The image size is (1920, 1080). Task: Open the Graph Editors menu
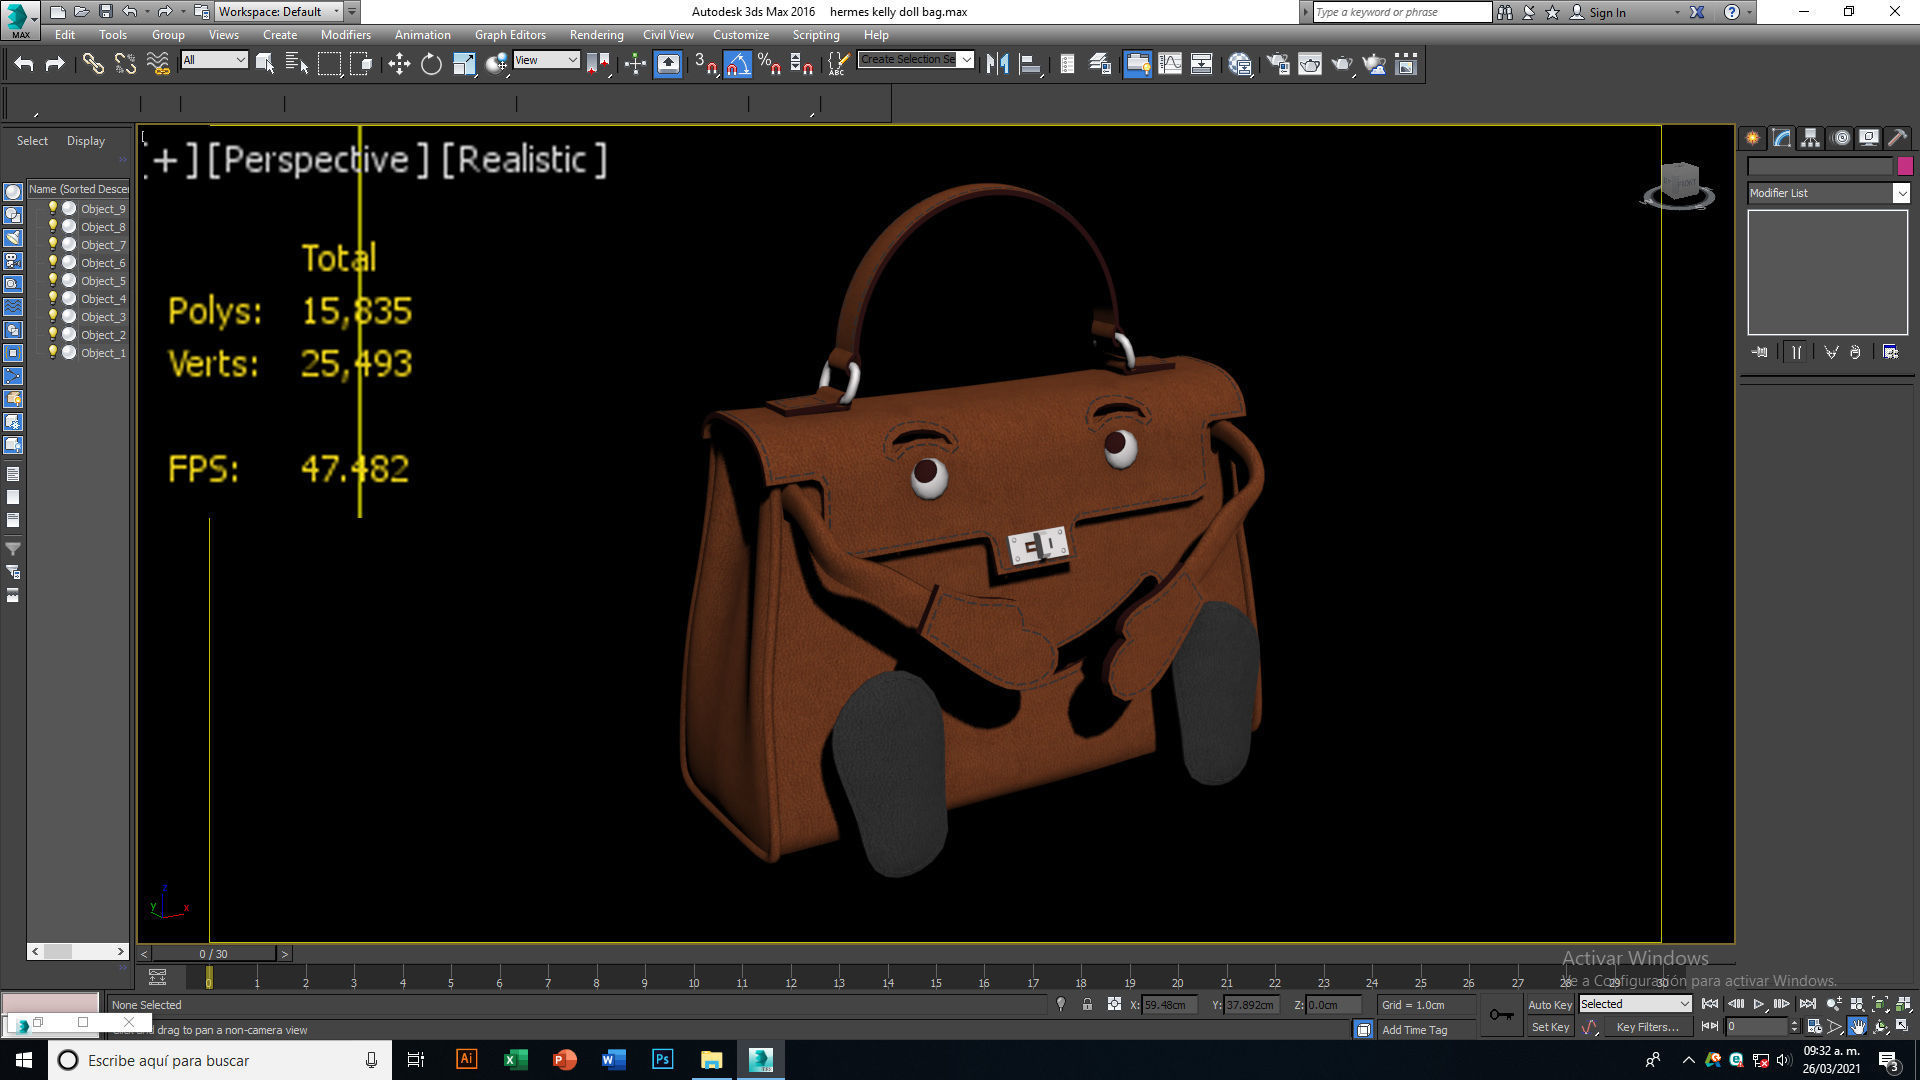pyautogui.click(x=510, y=34)
